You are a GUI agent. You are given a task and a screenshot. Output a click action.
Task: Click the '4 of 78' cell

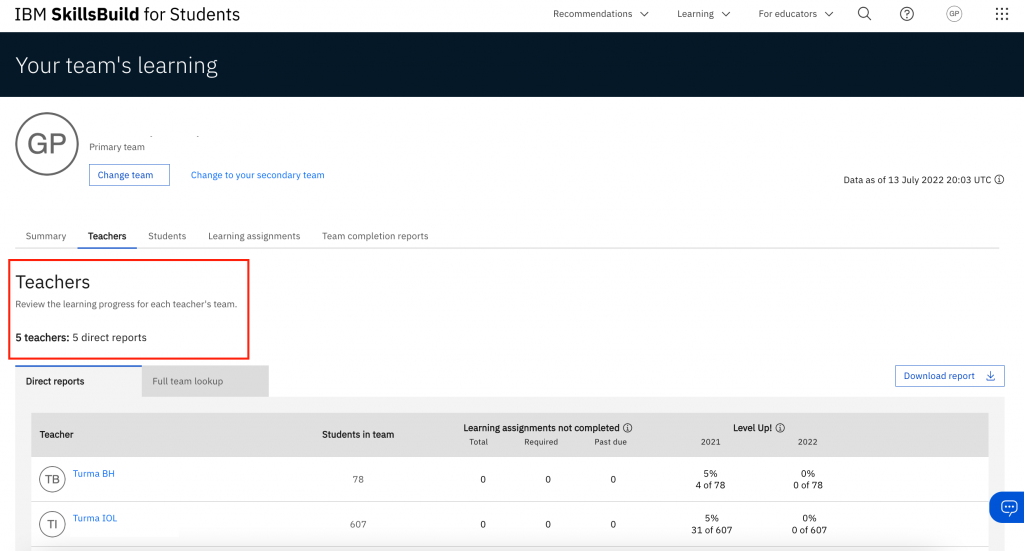(x=710, y=485)
